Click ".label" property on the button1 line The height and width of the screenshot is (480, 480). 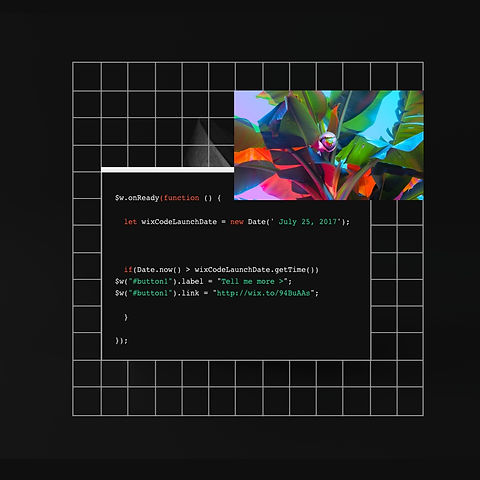190,281
